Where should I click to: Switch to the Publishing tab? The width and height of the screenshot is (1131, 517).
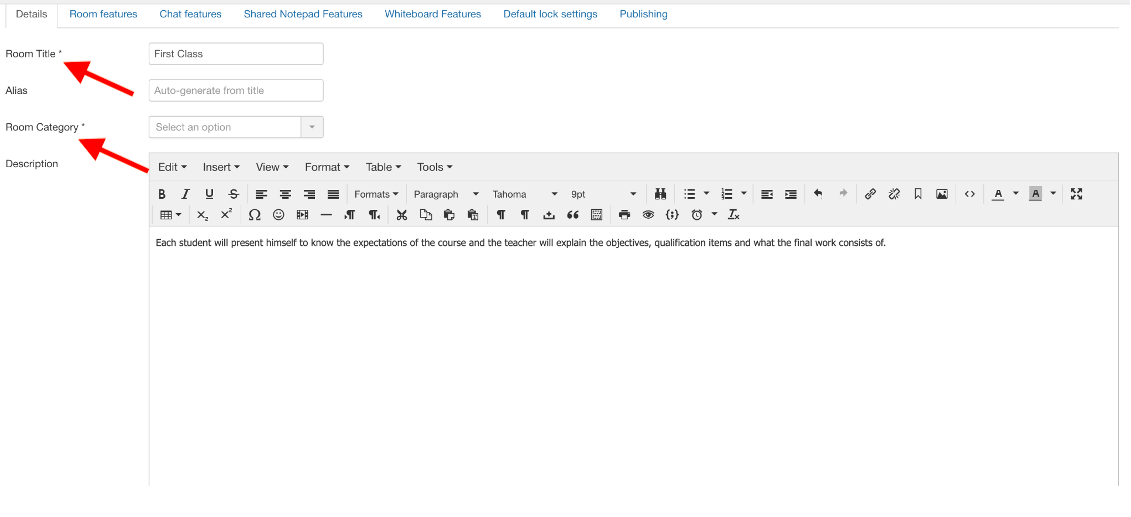coord(643,14)
